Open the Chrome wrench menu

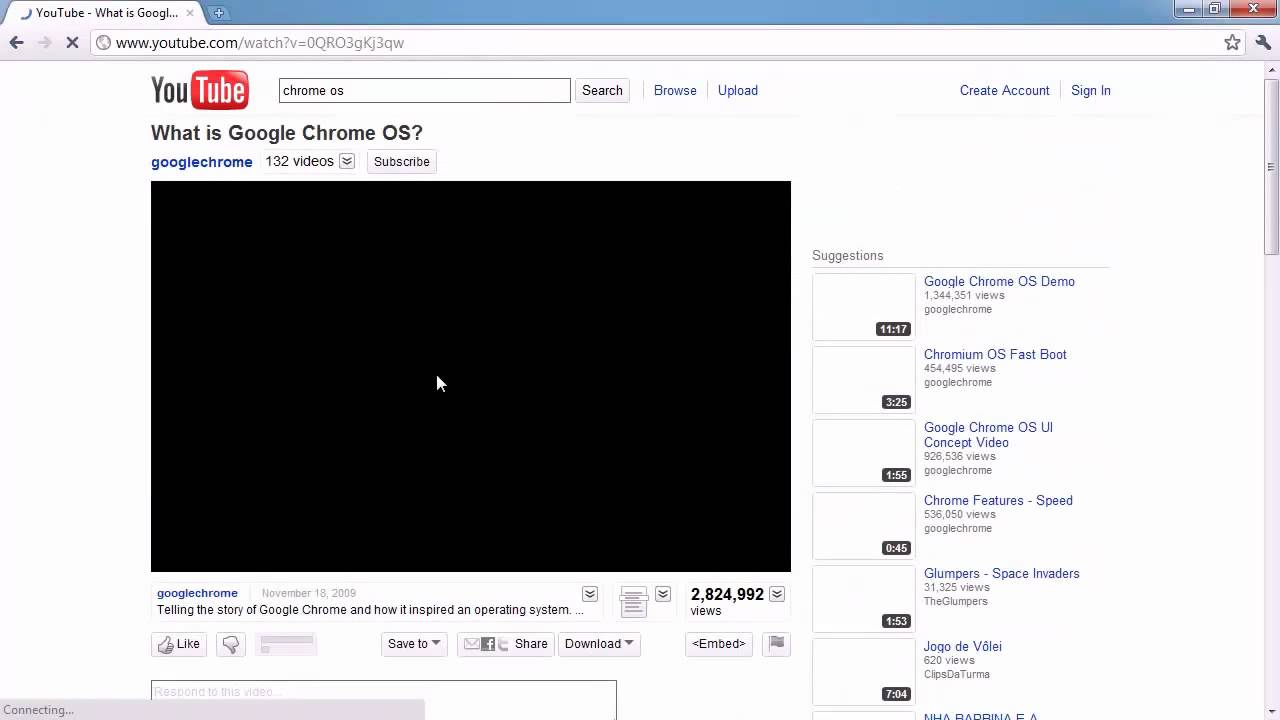[x=1262, y=42]
